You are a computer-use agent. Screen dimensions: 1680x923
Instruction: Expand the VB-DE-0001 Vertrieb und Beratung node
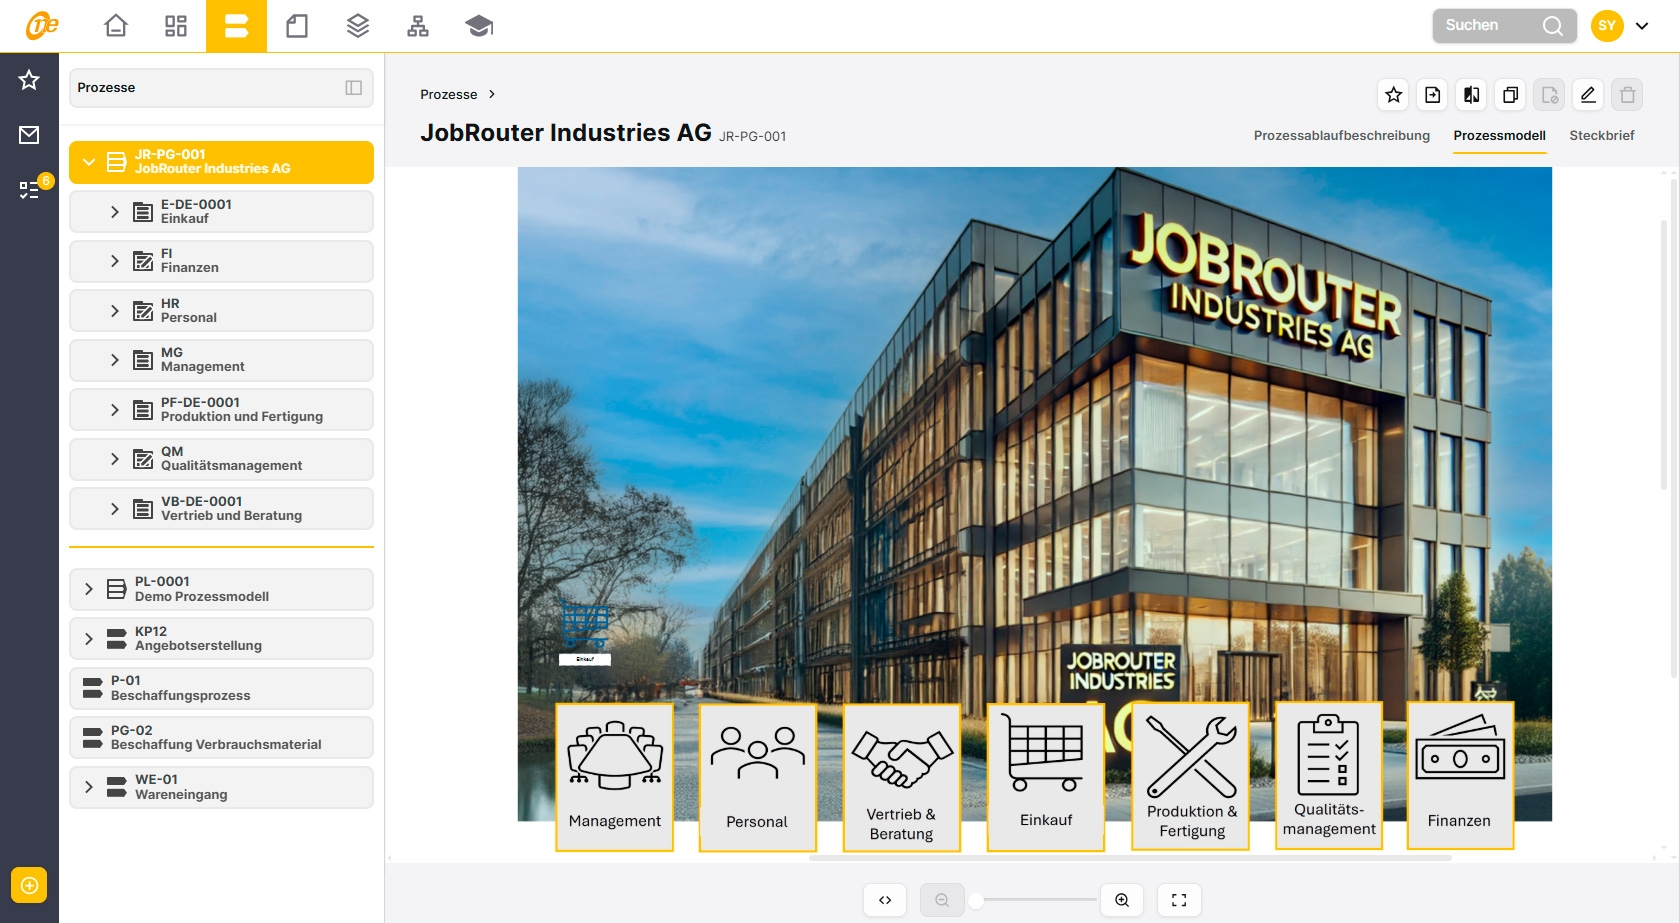[115, 509]
